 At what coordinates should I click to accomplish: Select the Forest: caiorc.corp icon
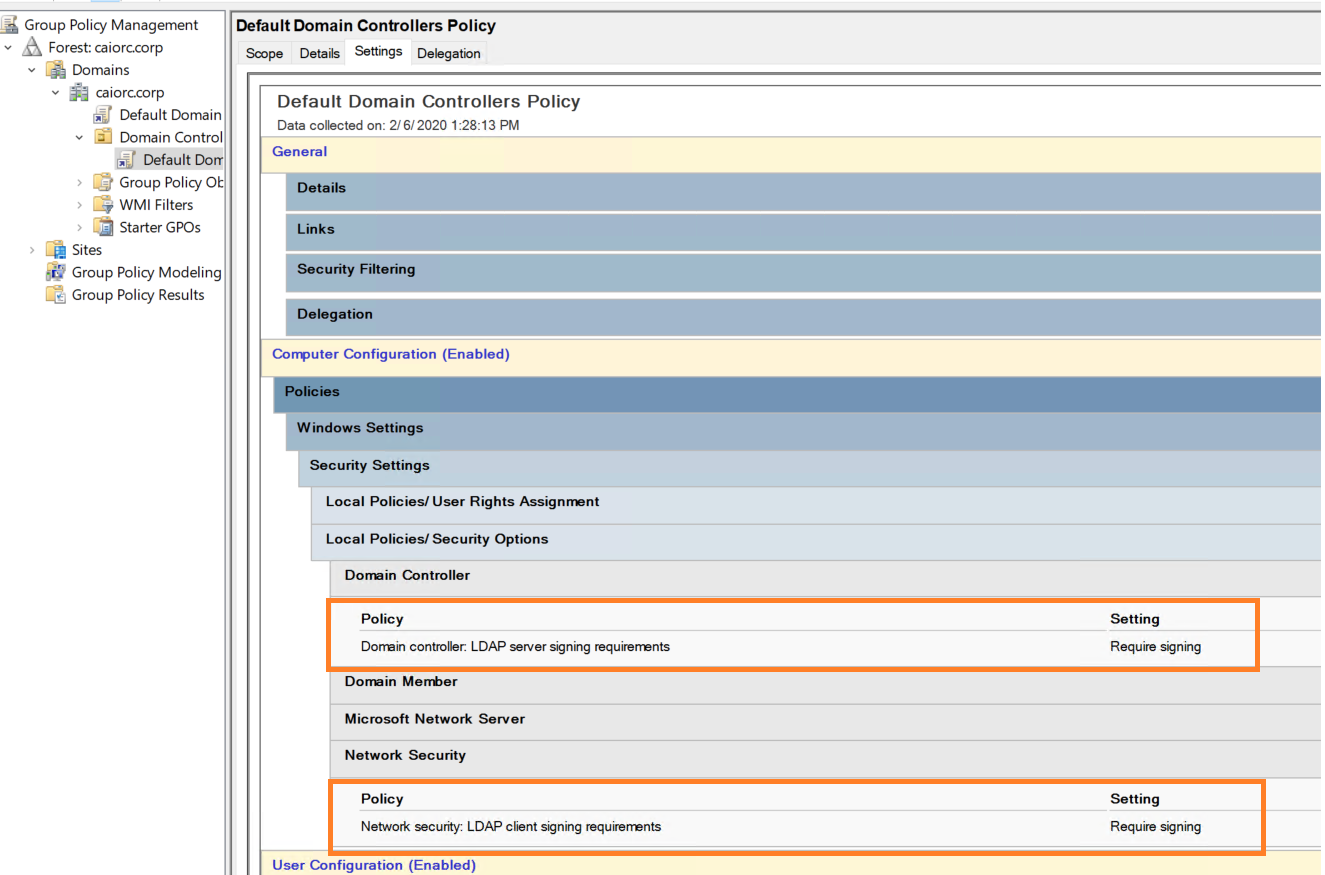point(33,47)
